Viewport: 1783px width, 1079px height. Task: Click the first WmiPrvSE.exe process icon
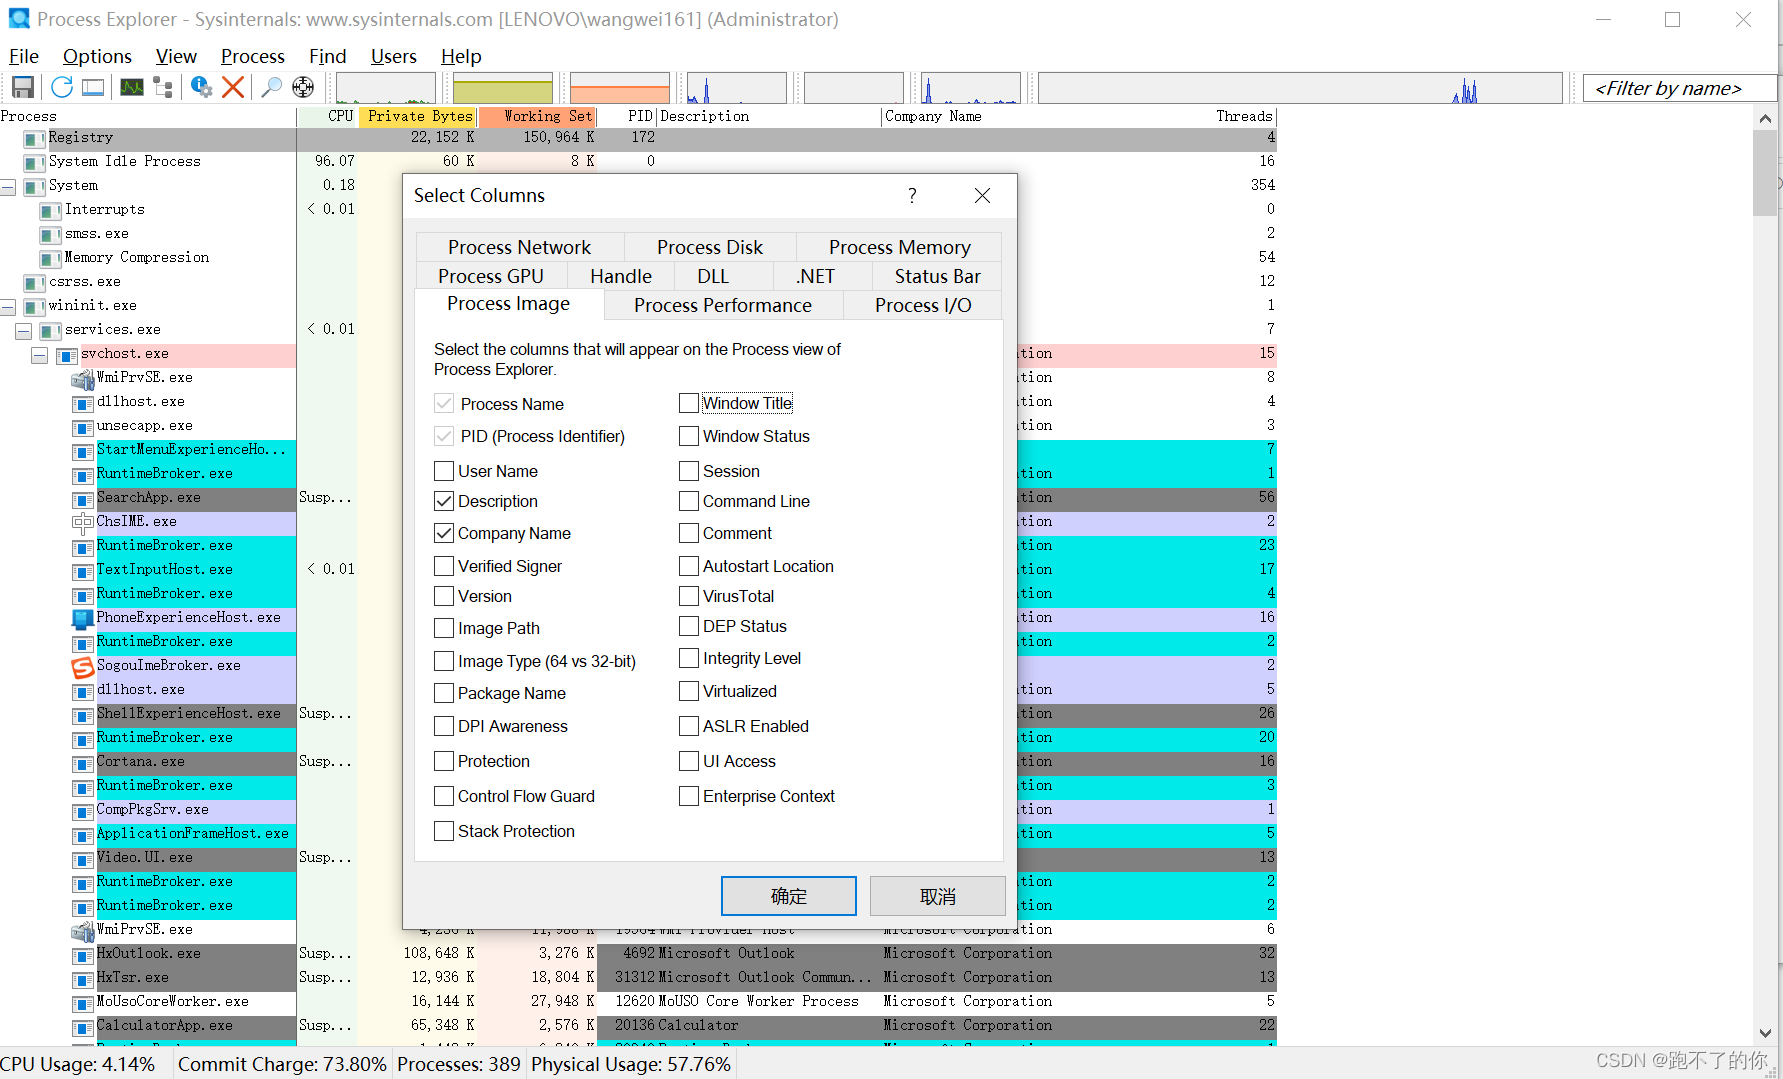83,379
